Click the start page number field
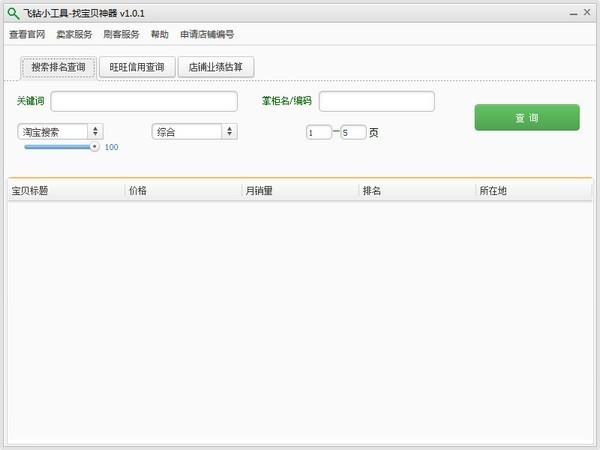 [x=319, y=132]
